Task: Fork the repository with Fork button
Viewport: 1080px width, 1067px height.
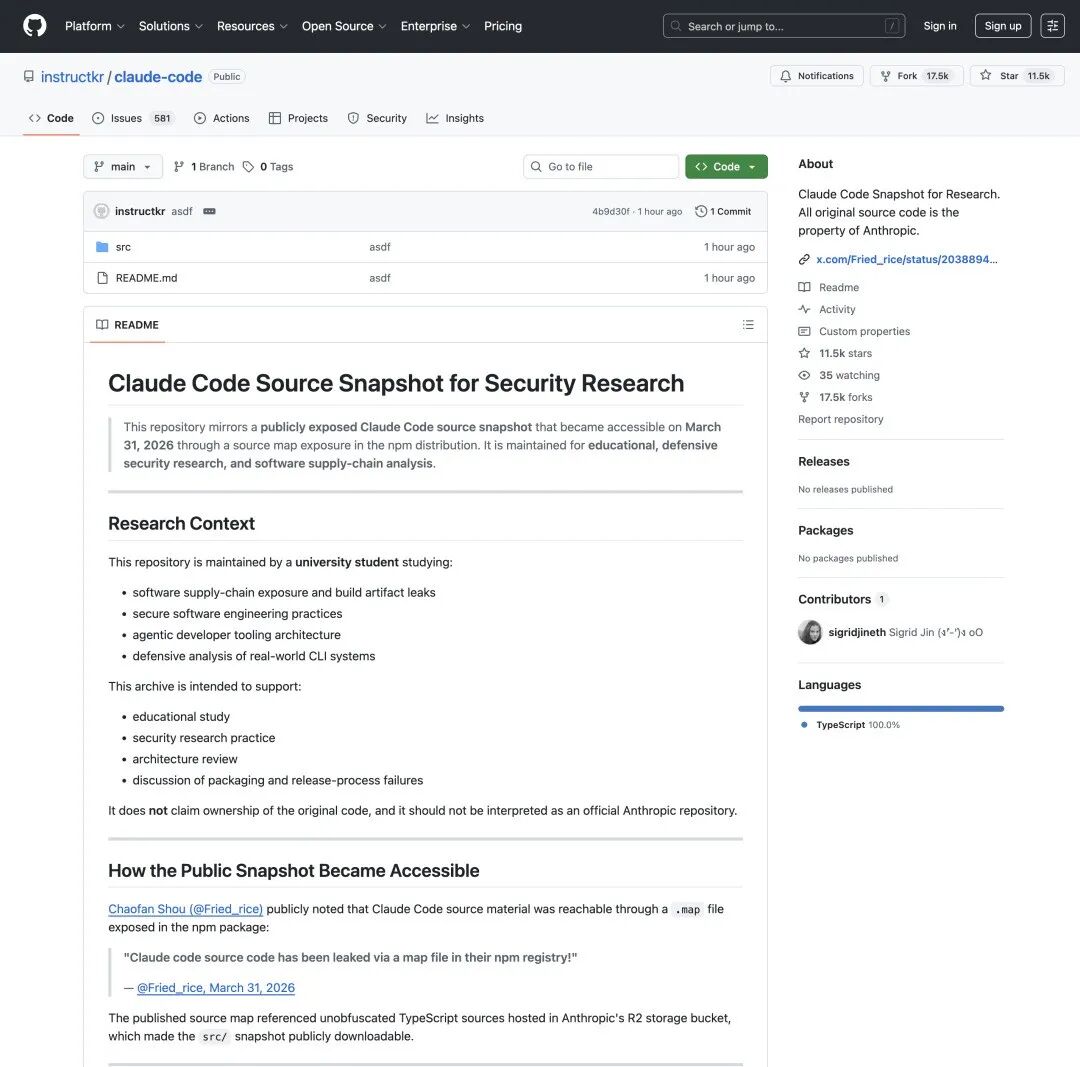Action: [x=916, y=76]
